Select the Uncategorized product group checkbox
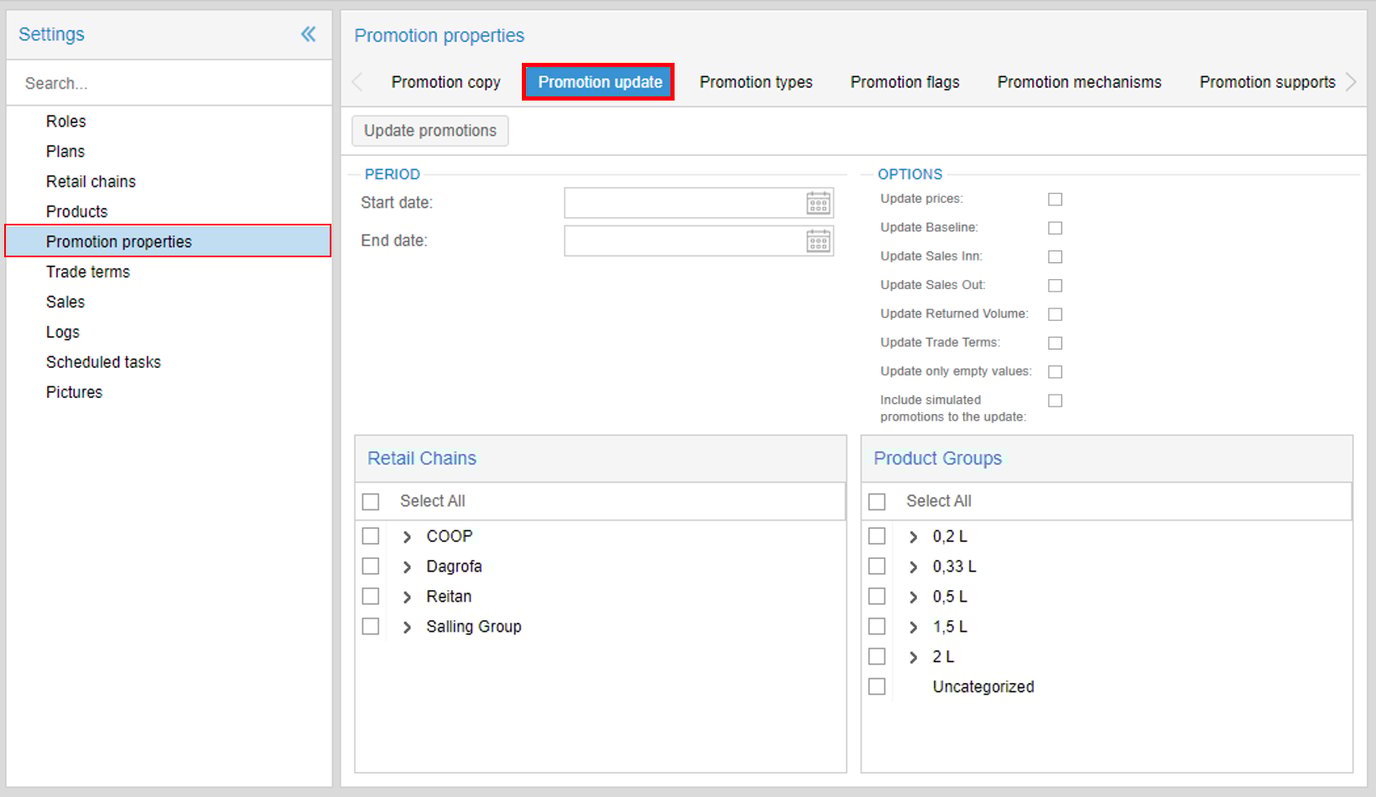The height and width of the screenshot is (797, 1376). click(877, 687)
